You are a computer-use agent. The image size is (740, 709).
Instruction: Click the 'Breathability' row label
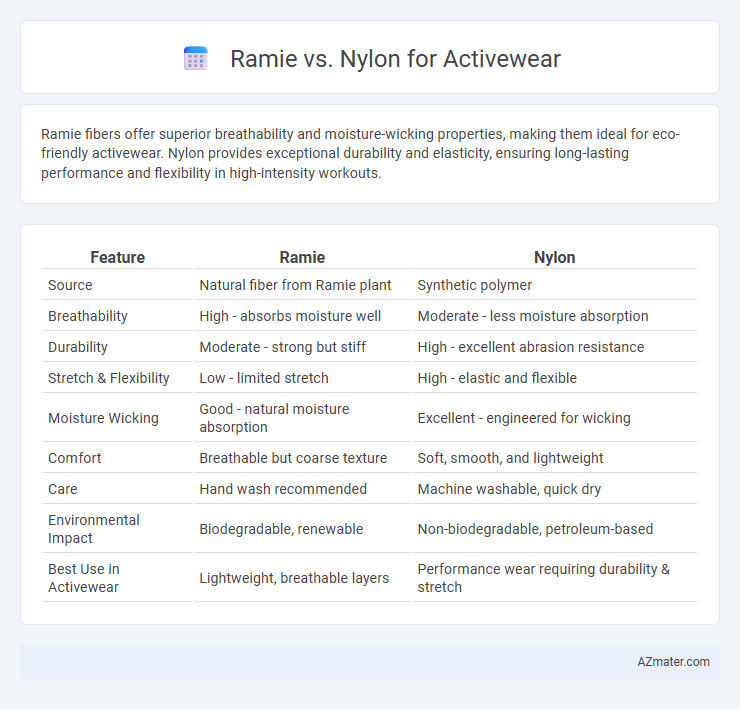point(88,316)
